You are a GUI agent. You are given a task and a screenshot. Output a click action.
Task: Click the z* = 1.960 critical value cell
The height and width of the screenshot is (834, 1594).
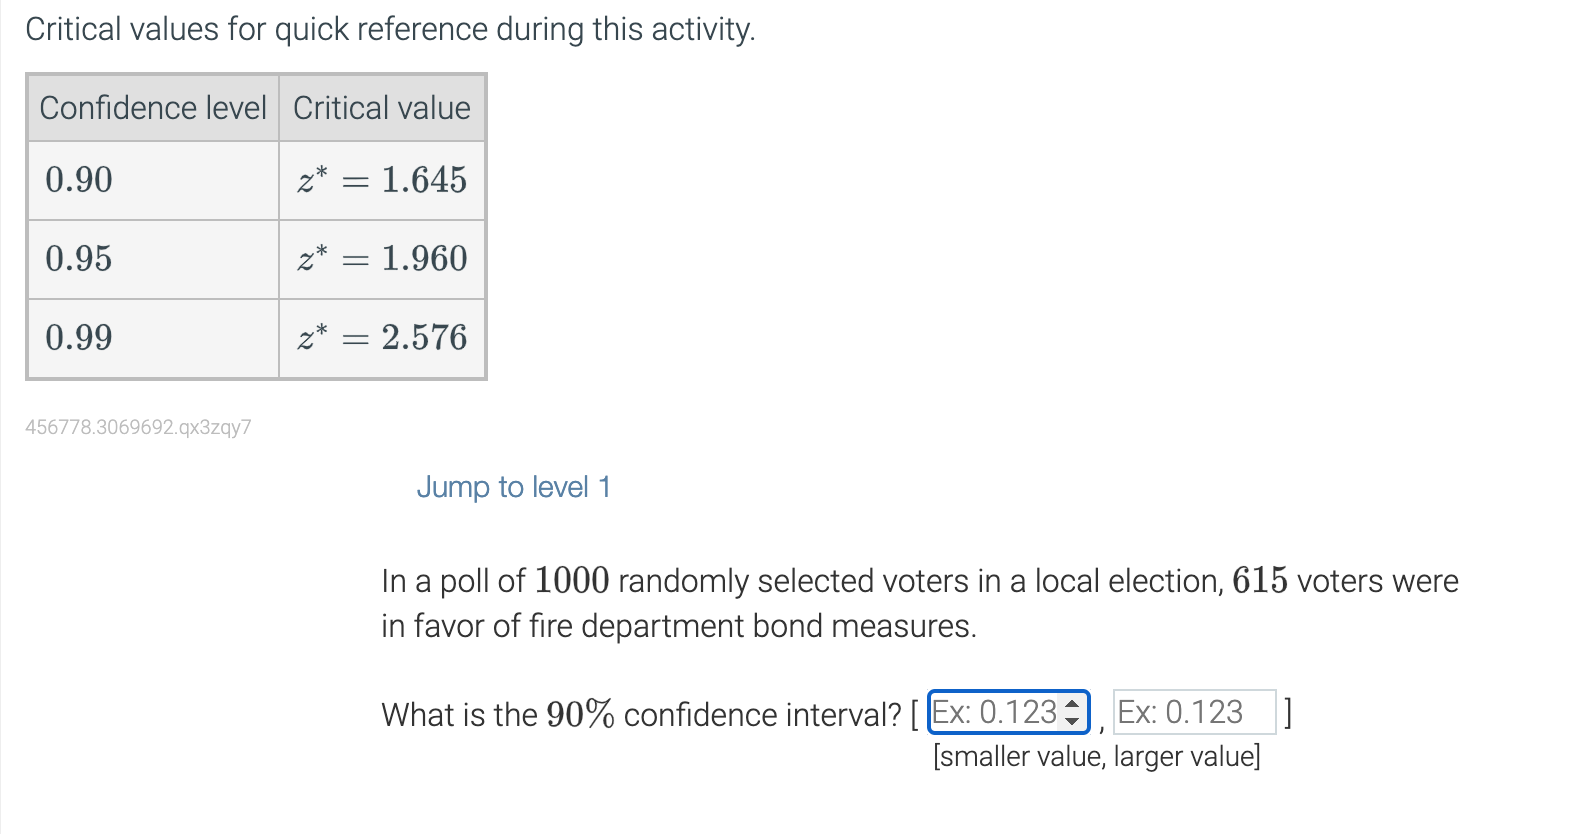(382, 259)
